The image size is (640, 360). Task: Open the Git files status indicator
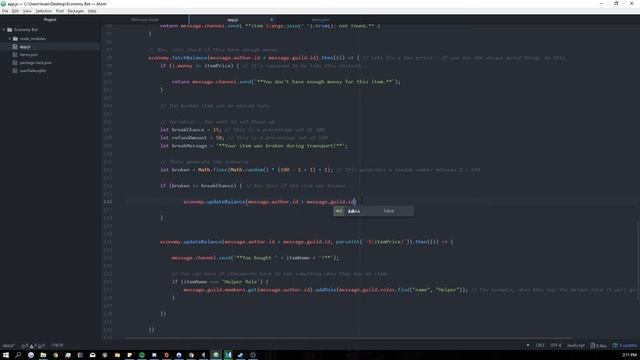(598, 345)
